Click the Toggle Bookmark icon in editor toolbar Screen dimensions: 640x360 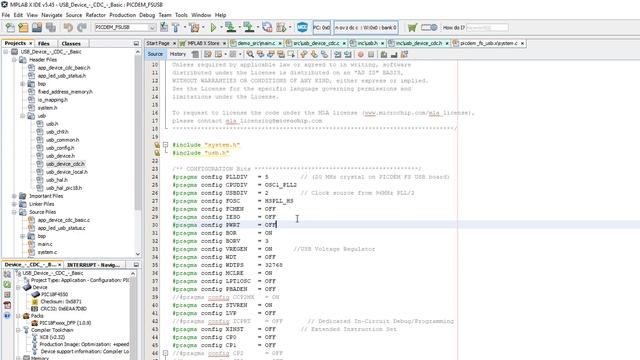coord(324,54)
